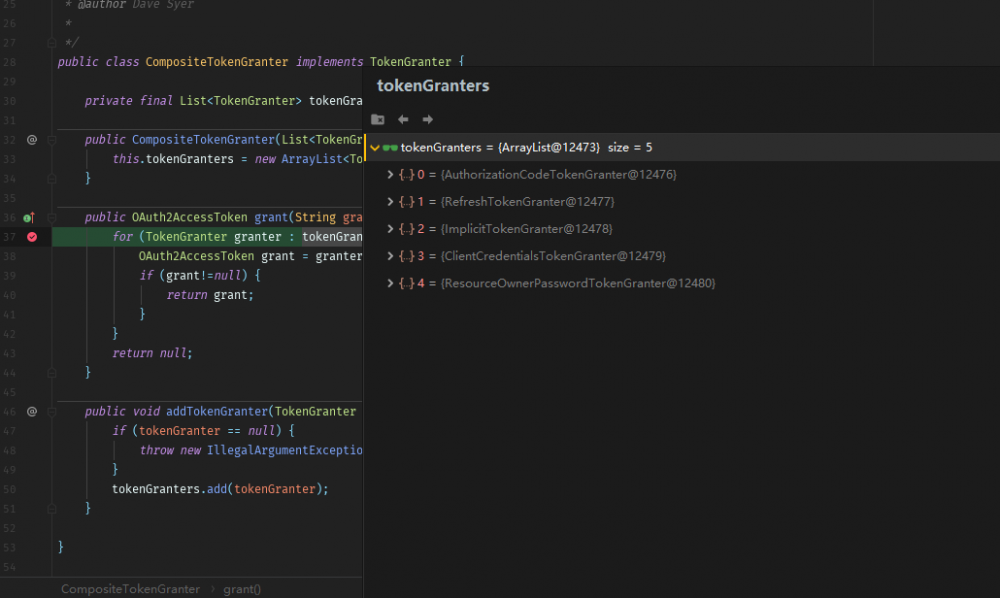
Task: Click the @ gutter icon on line 46
Action: point(31,411)
